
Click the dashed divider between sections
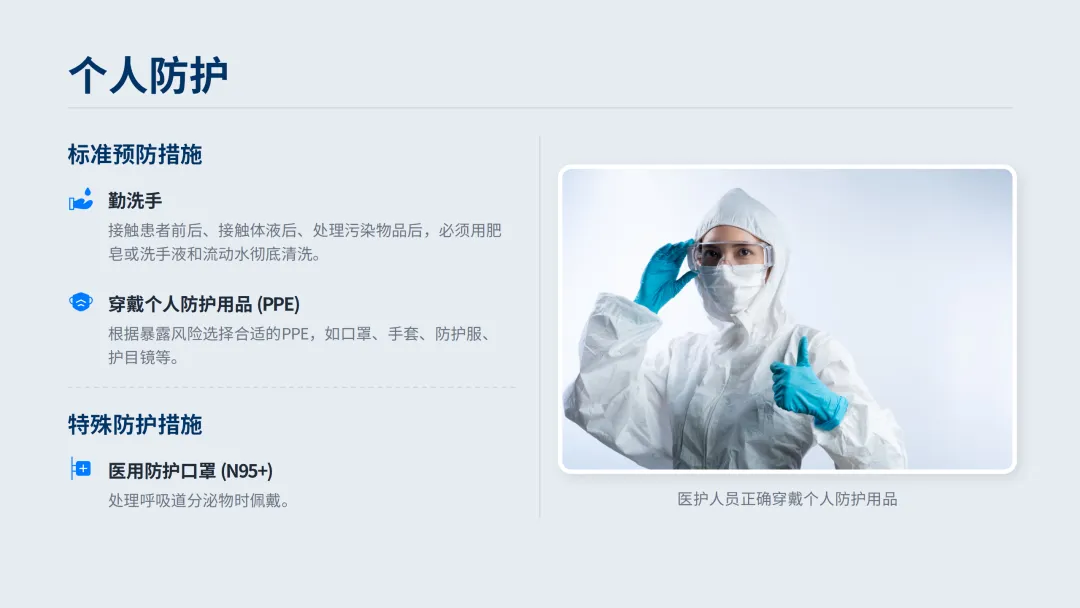(x=291, y=387)
